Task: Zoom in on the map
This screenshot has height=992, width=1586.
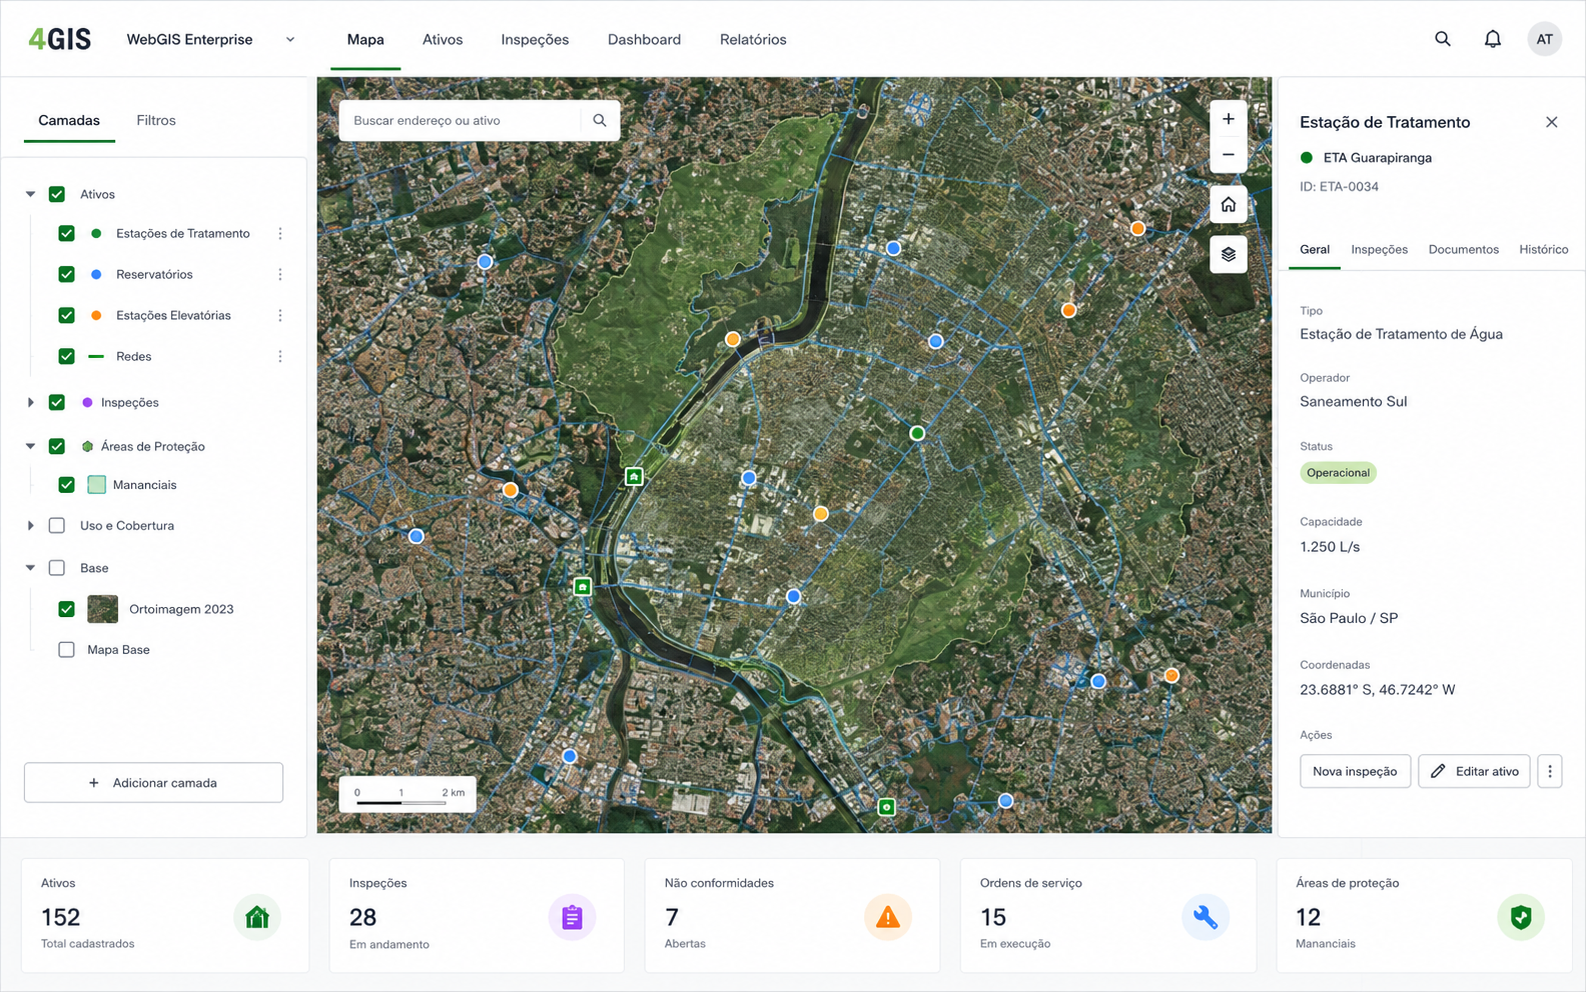Action: [x=1228, y=119]
